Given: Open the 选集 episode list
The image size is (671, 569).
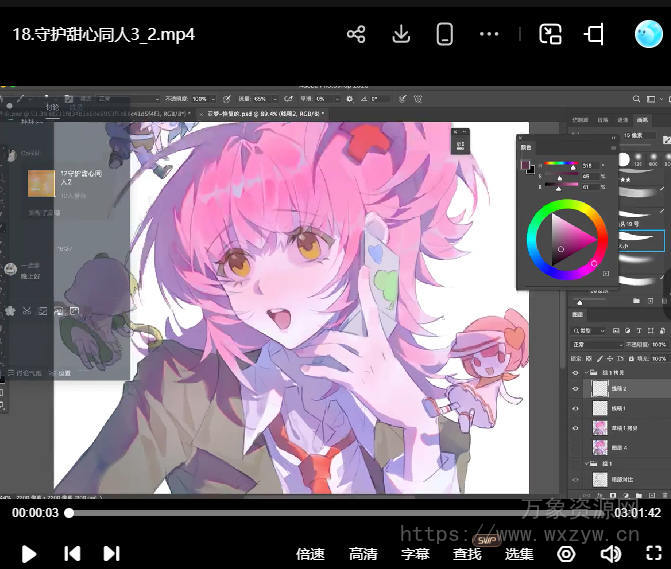Looking at the screenshot, I should tap(519, 554).
